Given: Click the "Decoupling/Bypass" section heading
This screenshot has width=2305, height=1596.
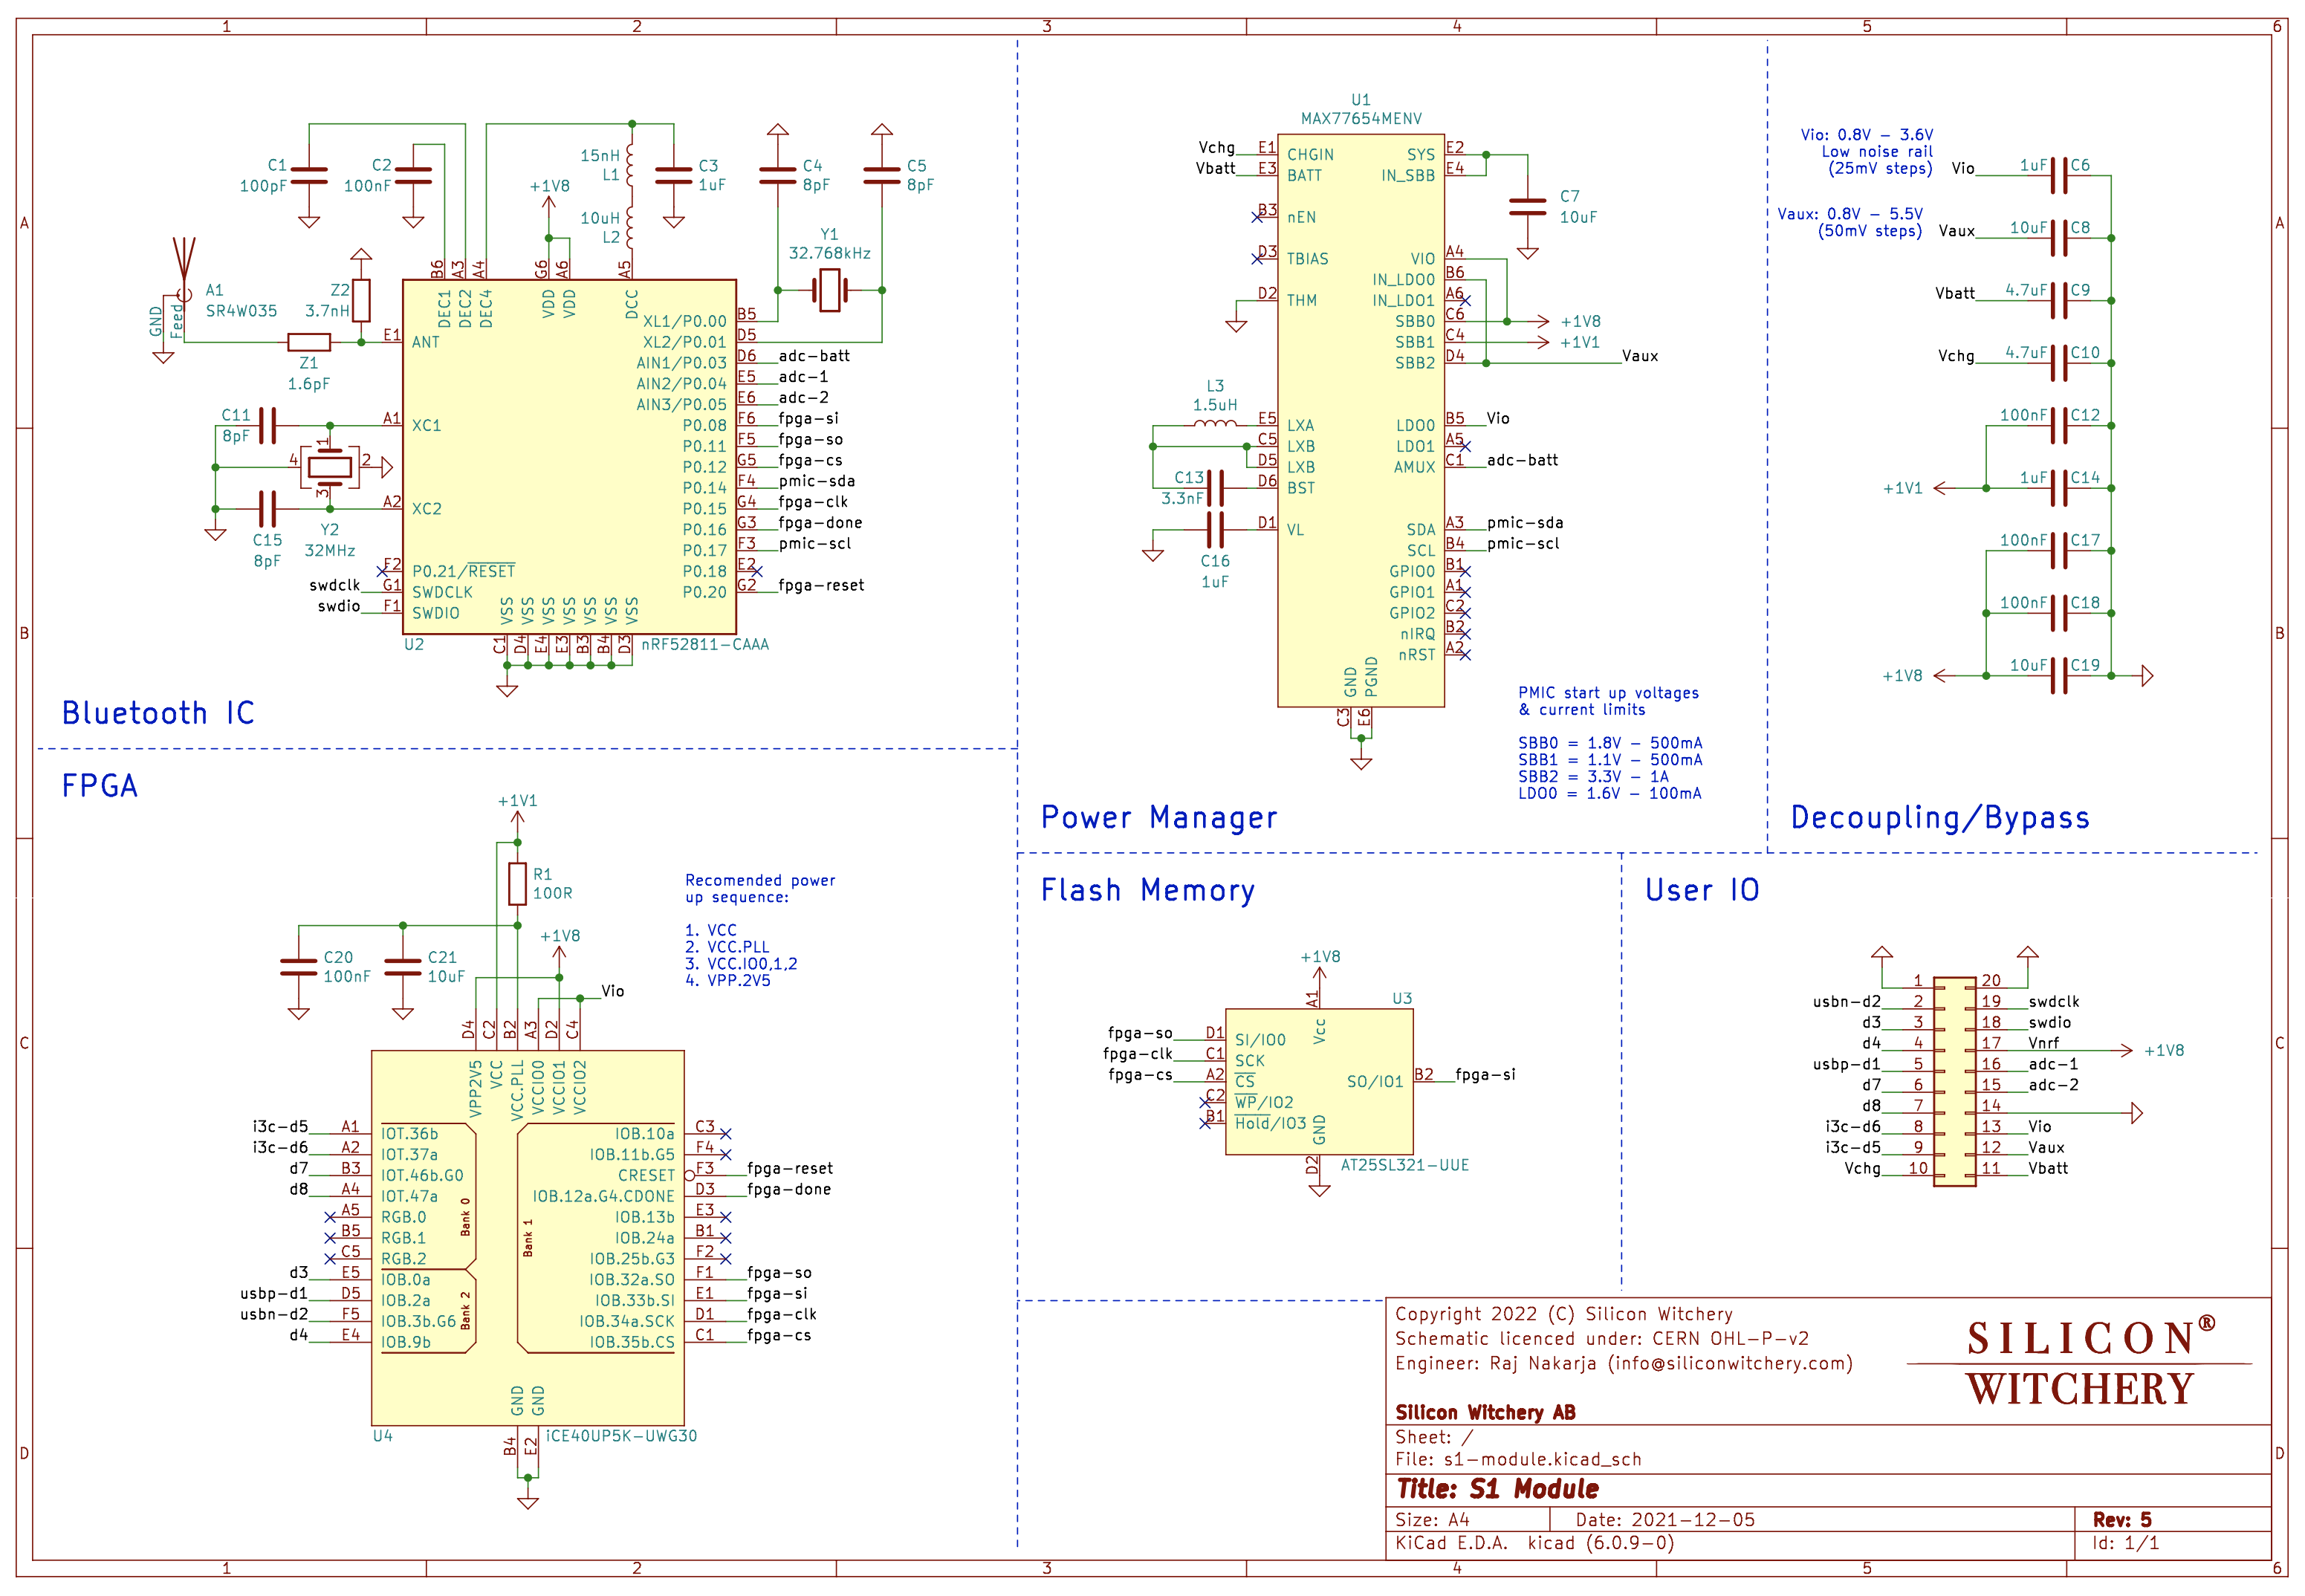Looking at the screenshot, I should 1940,818.
